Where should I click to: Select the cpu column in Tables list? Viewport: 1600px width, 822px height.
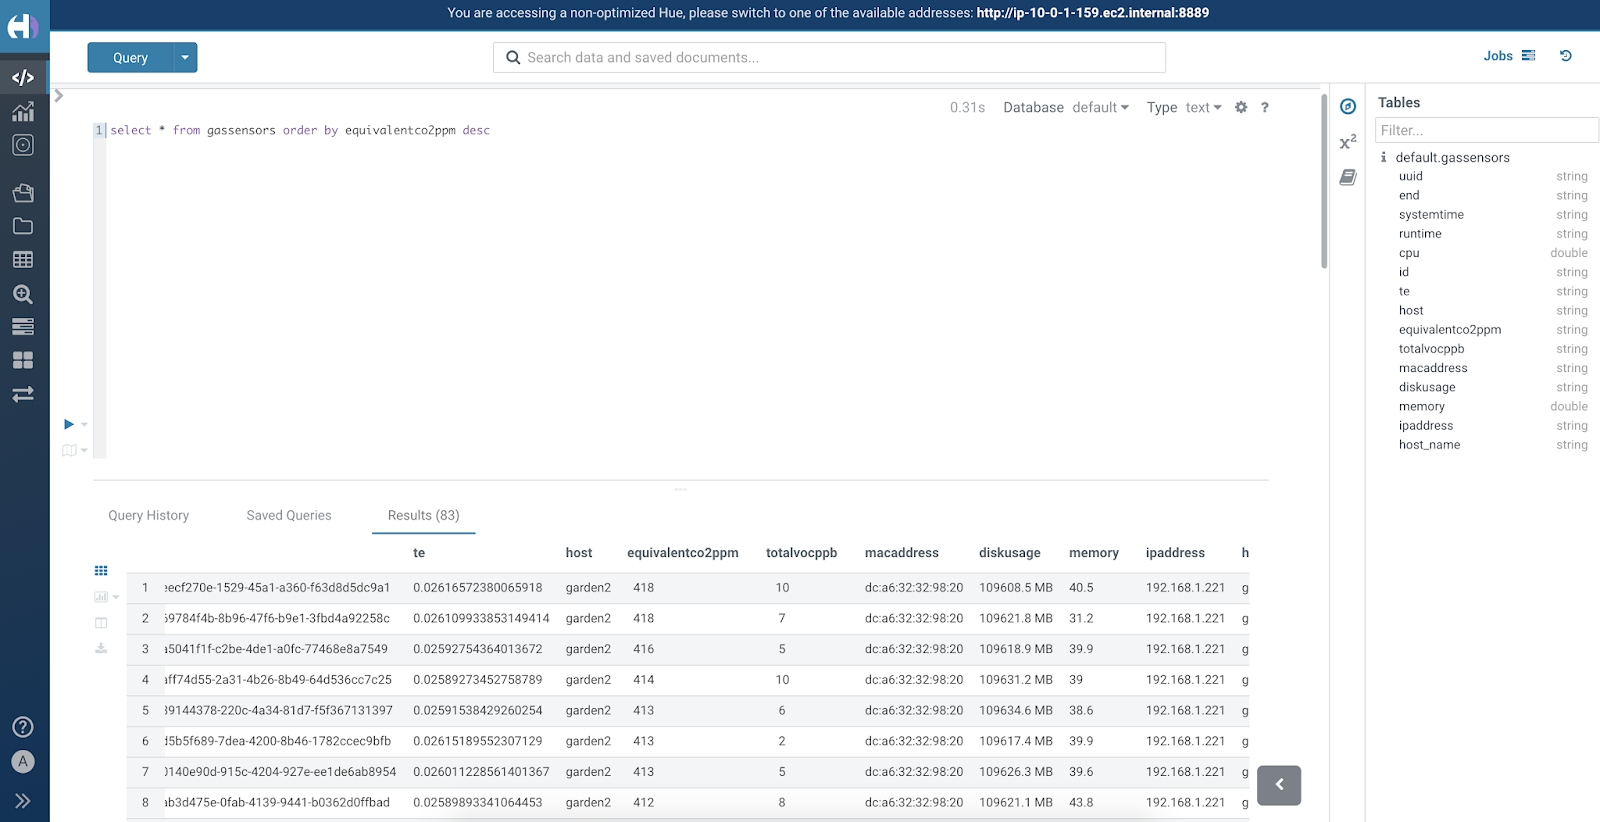[x=1409, y=253]
